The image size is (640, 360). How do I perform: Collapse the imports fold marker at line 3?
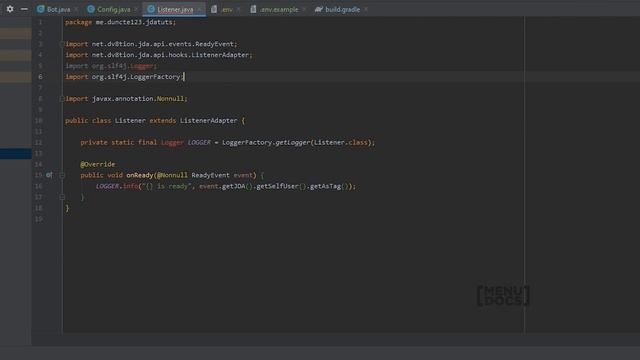(x=62, y=44)
